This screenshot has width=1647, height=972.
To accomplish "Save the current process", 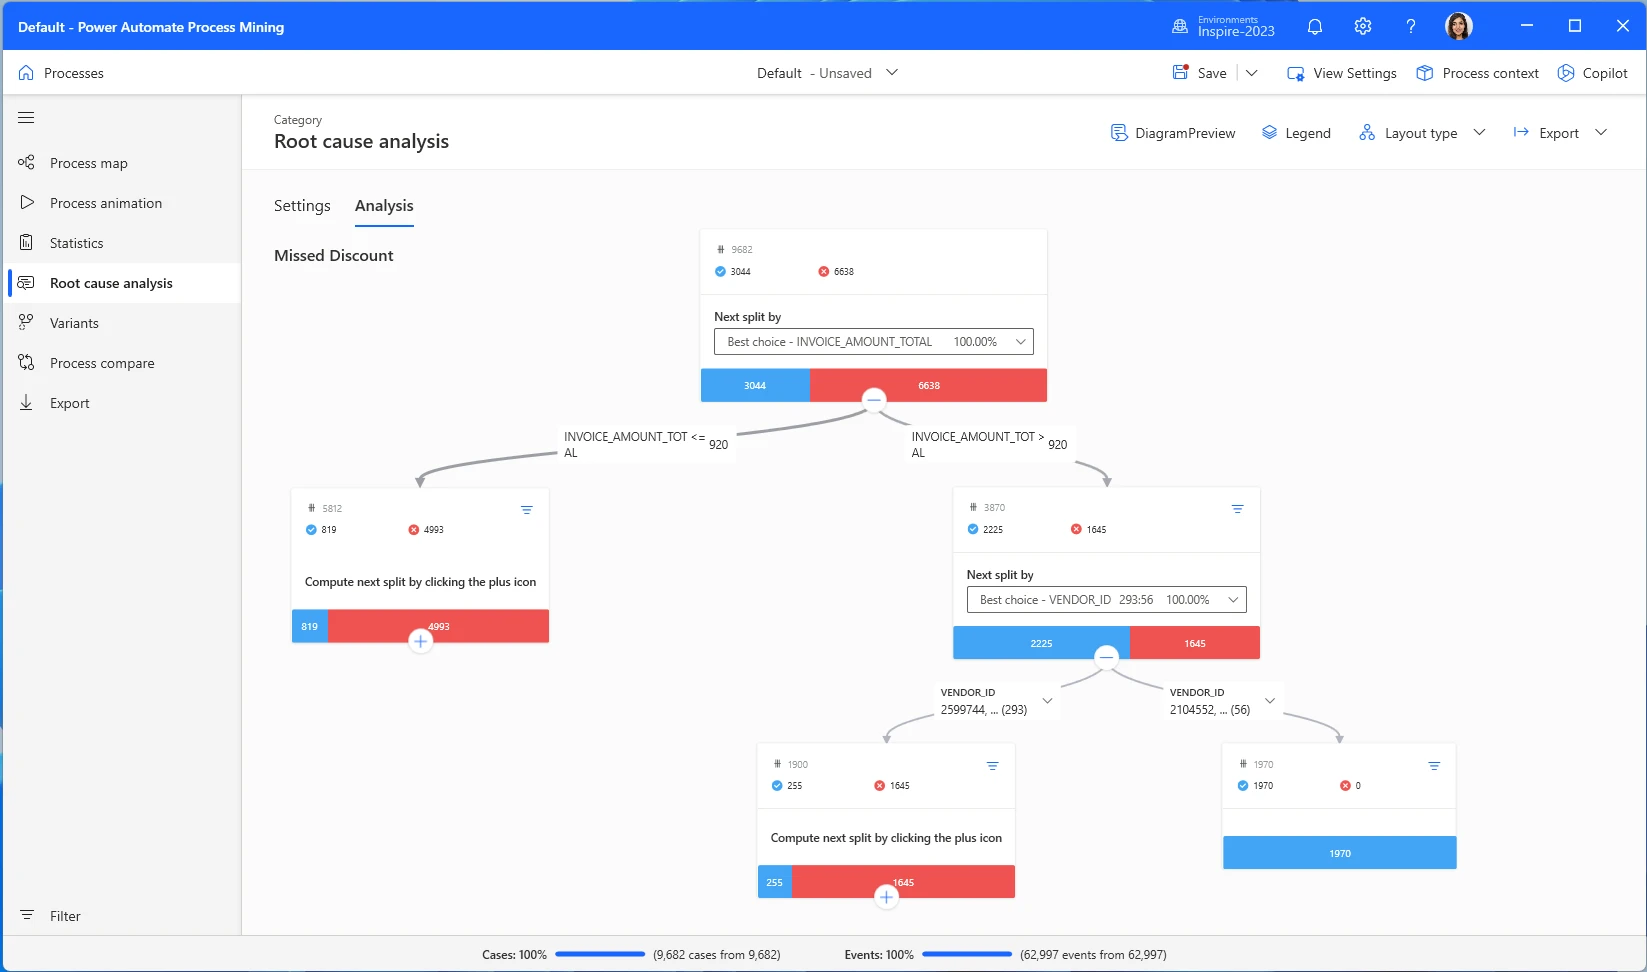I will 1198,72.
